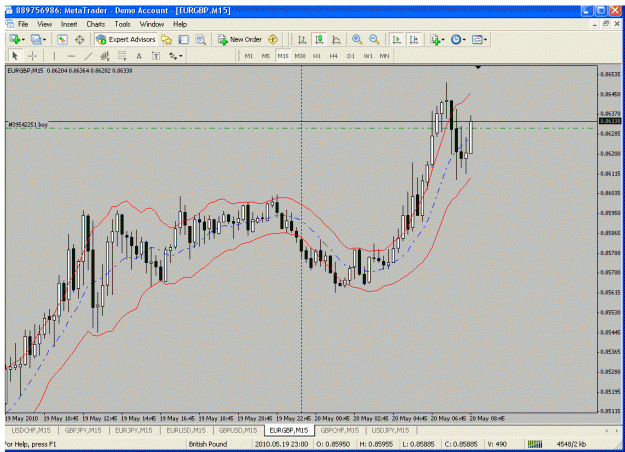Select the Text Label tool
The width and height of the screenshot is (625, 452).
click(x=156, y=56)
